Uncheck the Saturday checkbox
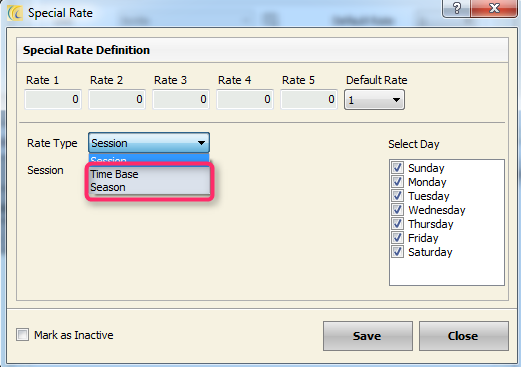The width and height of the screenshot is (521, 367). click(397, 251)
